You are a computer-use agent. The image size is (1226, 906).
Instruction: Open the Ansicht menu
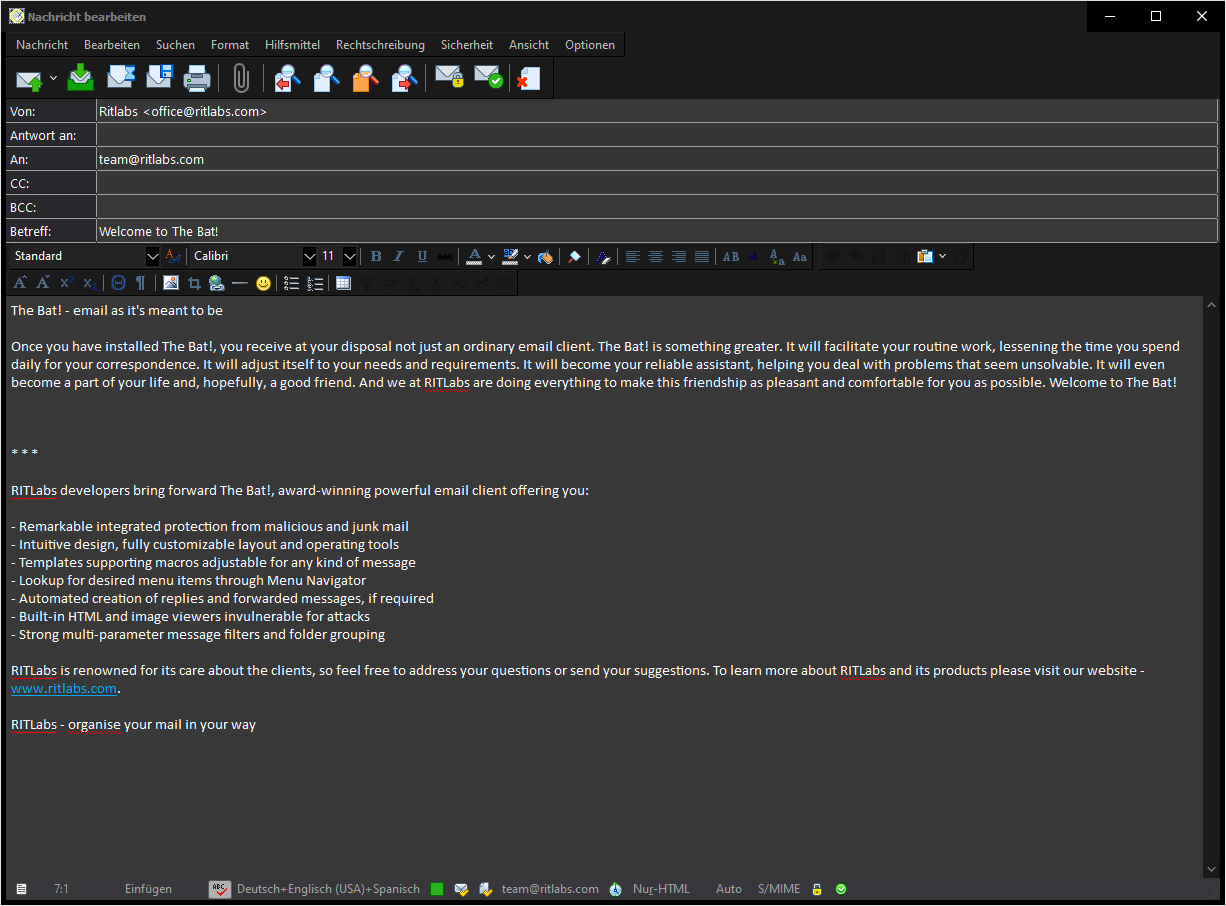pos(529,45)
